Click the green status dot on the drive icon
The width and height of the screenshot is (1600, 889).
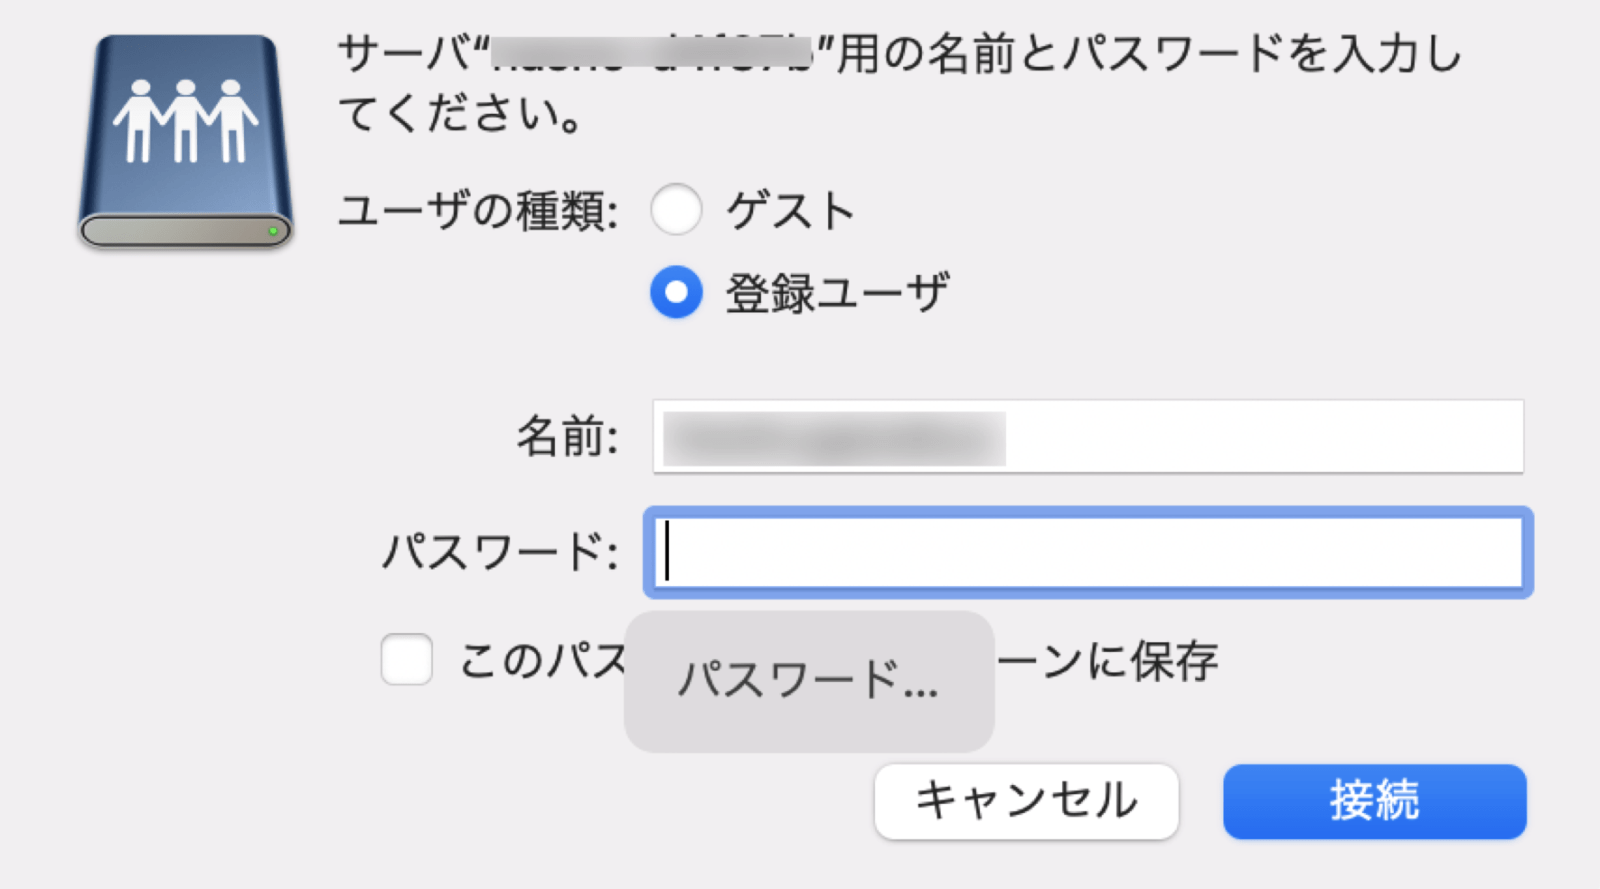(271, 230)
